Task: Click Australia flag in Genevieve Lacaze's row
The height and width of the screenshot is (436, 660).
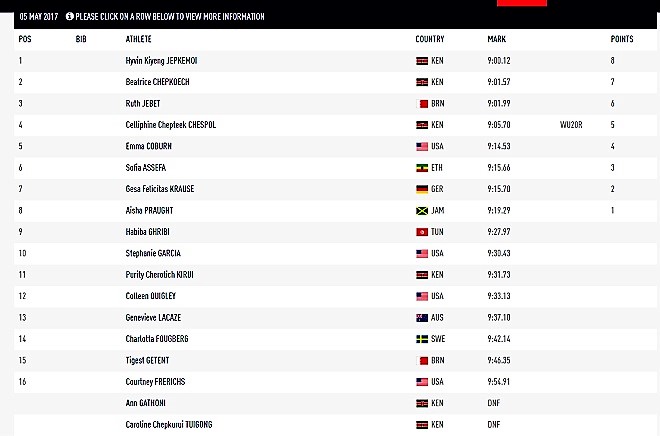Action: (421, 317)
